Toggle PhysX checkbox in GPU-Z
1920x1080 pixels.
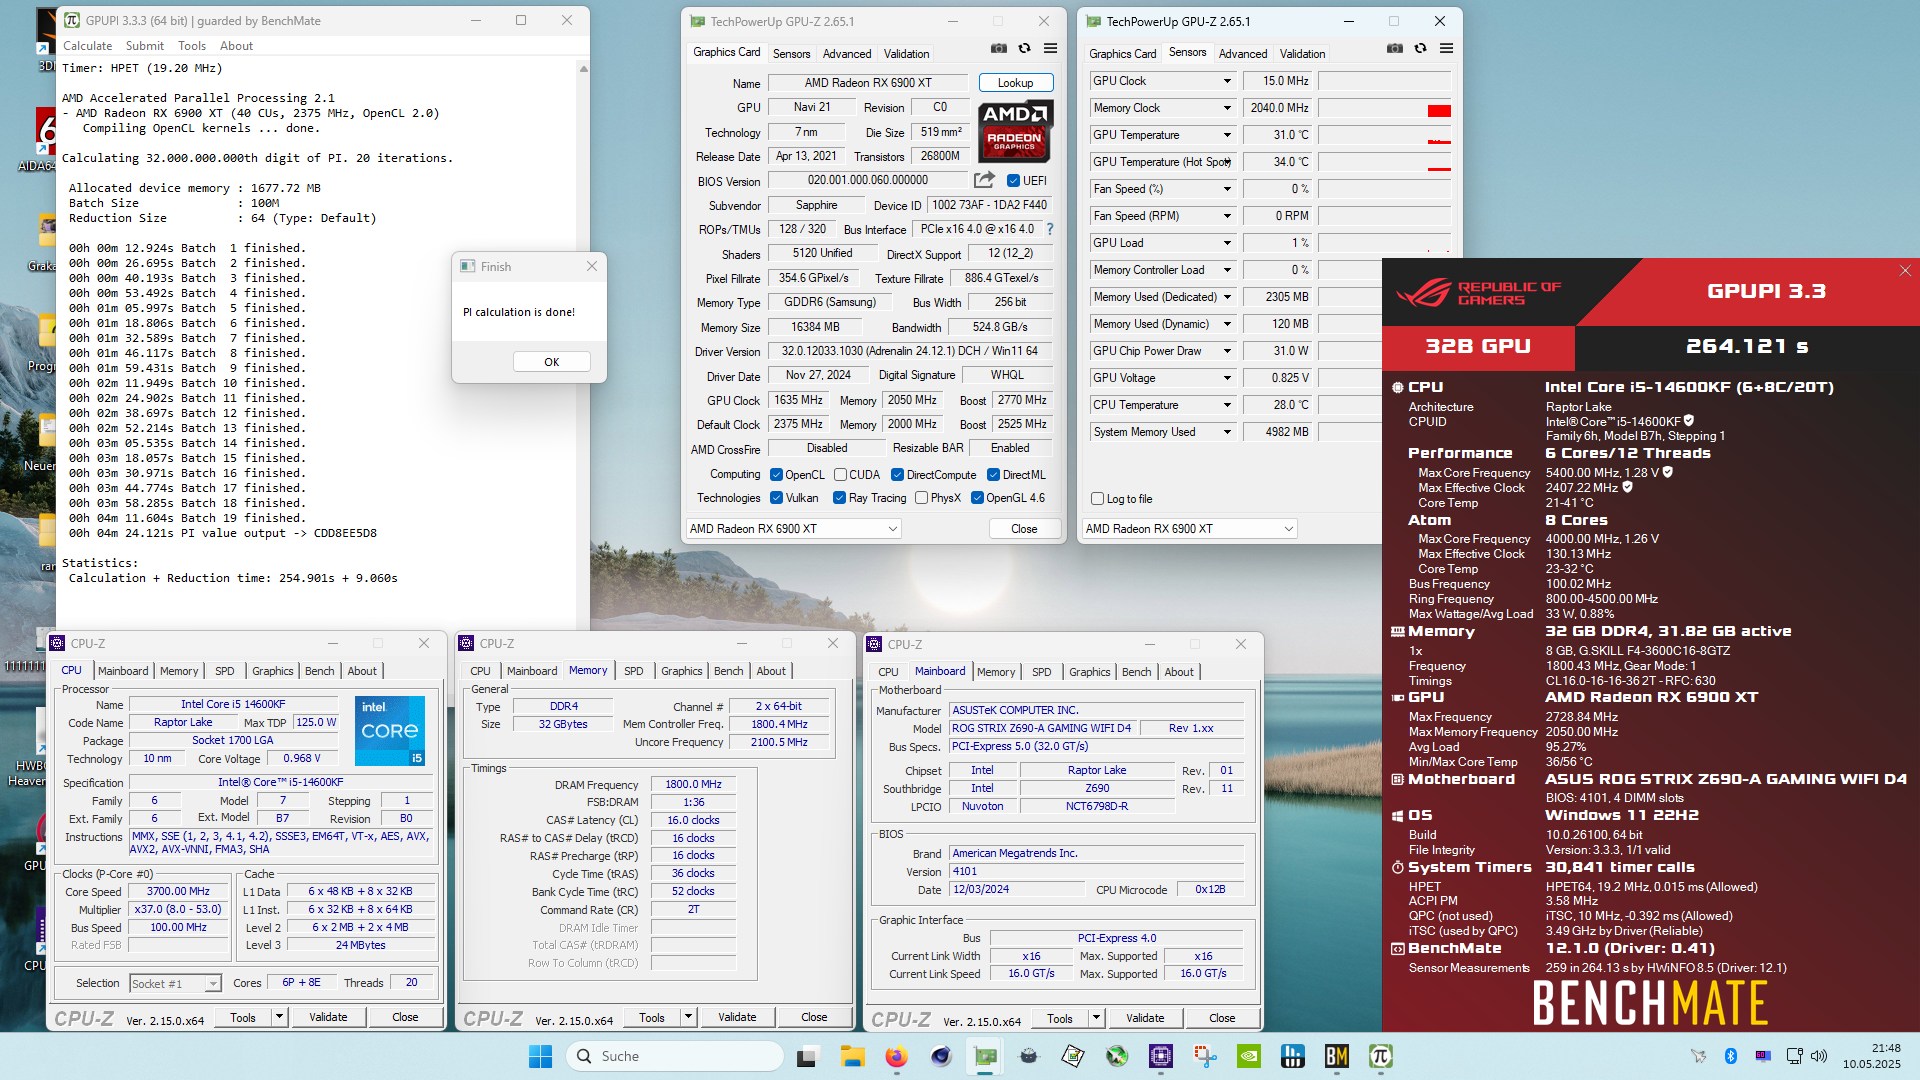click(921, 498)
